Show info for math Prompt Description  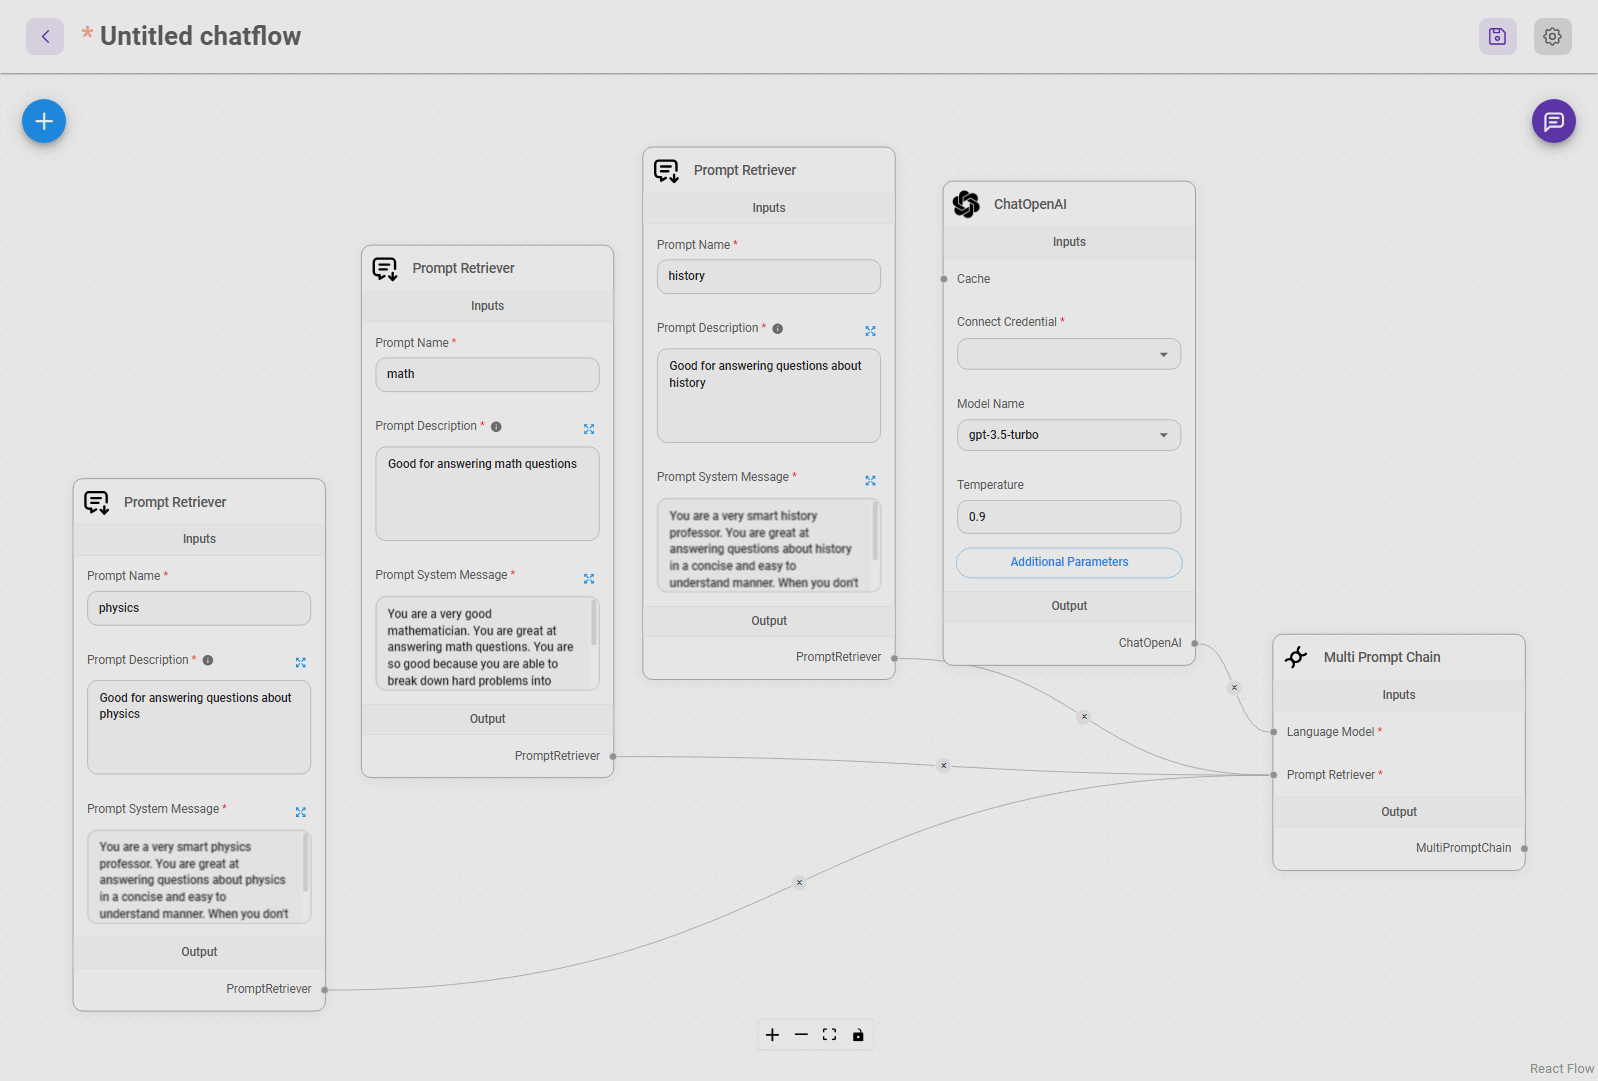496,427
